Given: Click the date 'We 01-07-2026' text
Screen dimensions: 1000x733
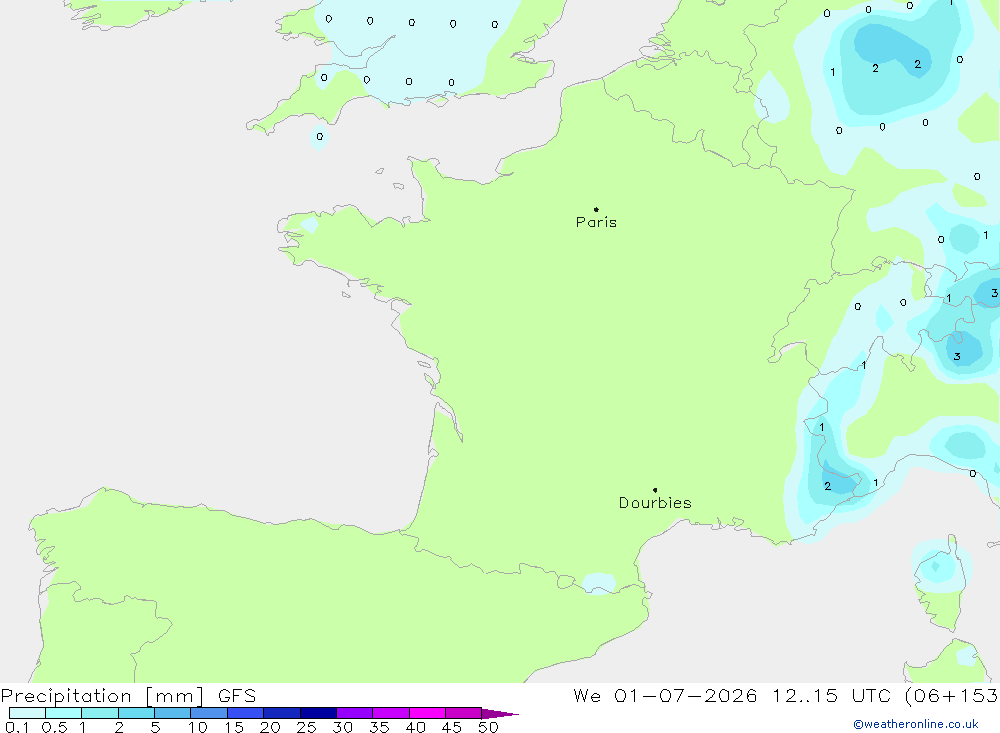Looking at the screenshot, I should 665,695.
